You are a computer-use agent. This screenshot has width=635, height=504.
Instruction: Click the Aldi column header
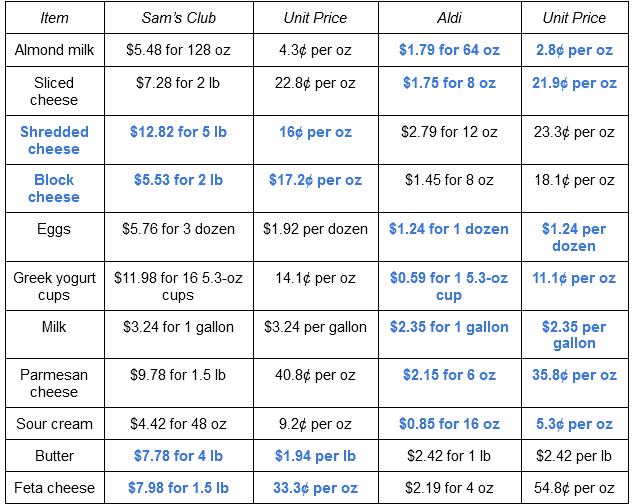tap(449, 18)
